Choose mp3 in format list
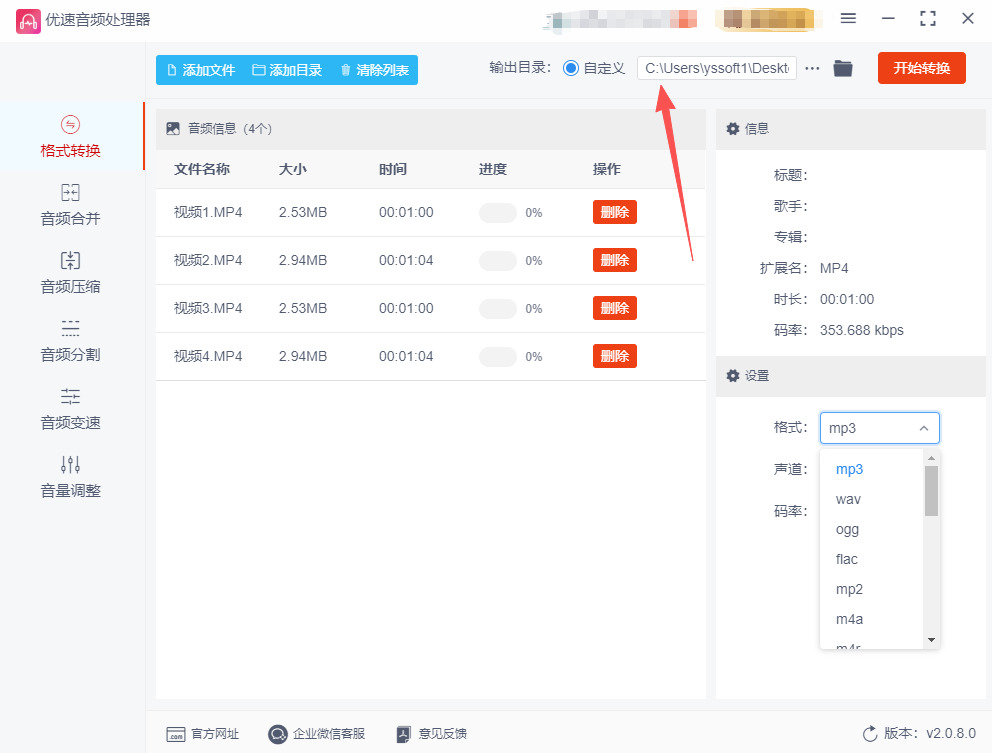Image resolution: width=992 pixels, height=753 pixels. click(x=871, y=469)
